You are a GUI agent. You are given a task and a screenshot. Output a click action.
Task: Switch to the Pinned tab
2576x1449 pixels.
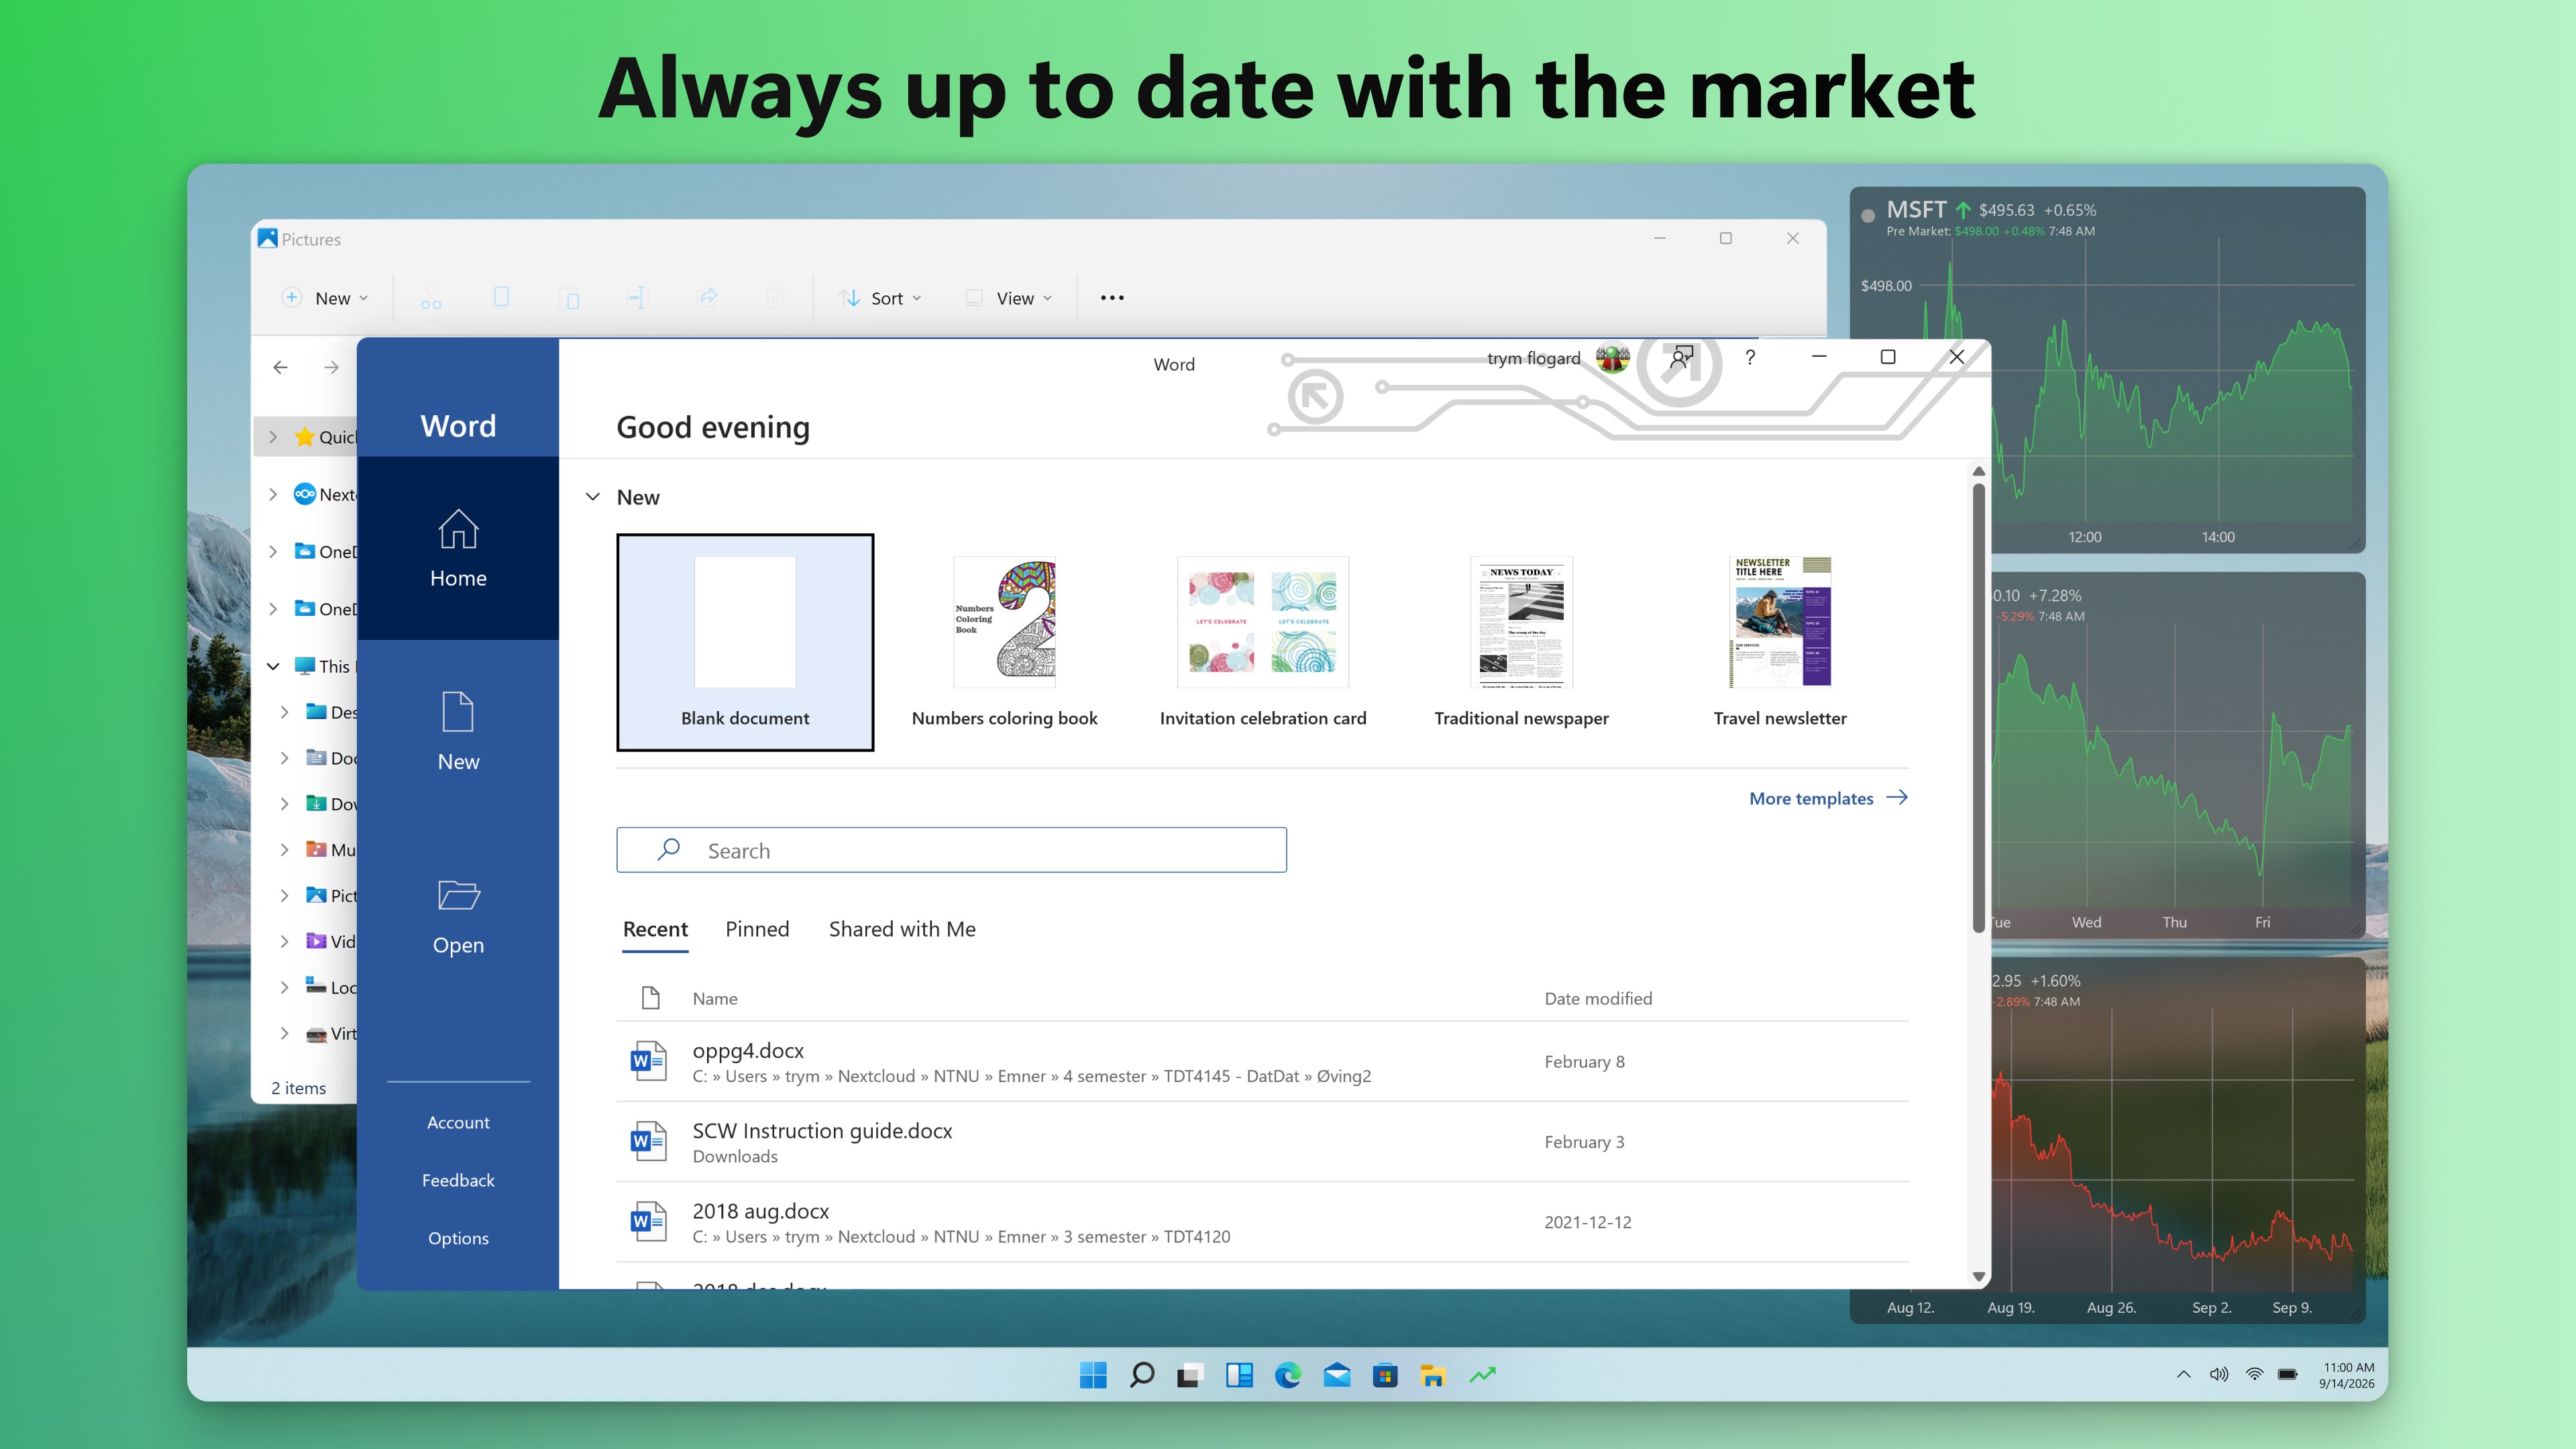point(757,929)
